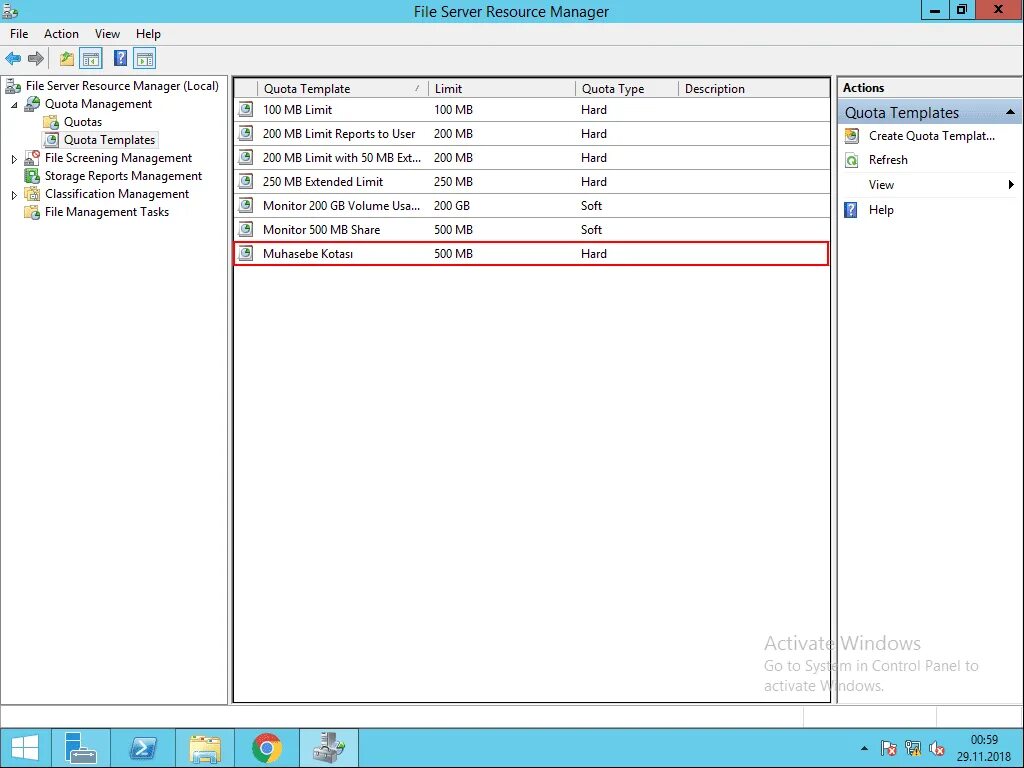Screen dimensions: 1024x768
Task: Open File Explorer from the taskbar
Action: [204, 748]
